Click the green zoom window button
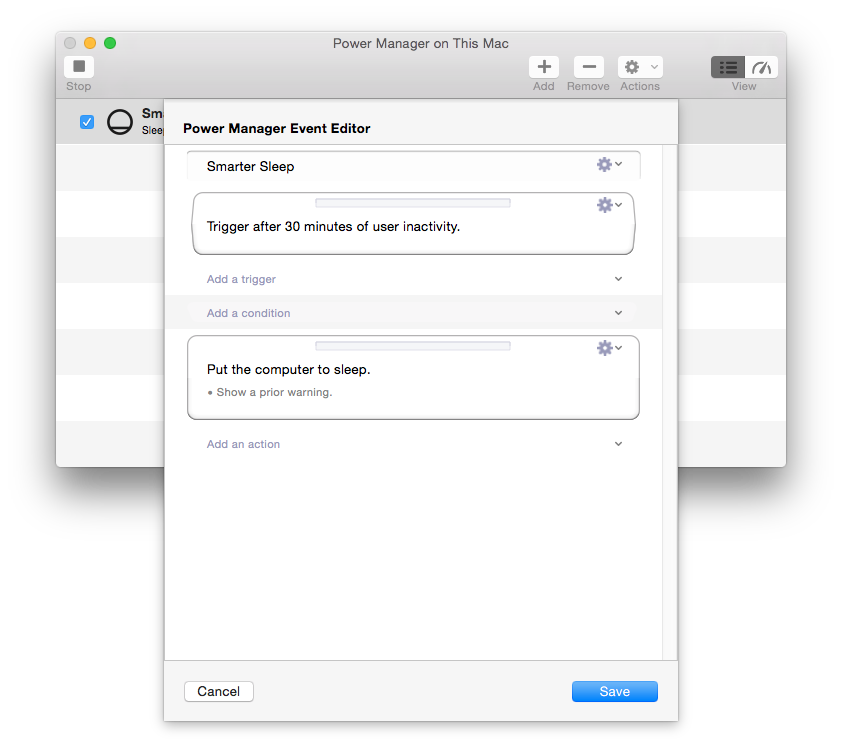842x742 pixels. coord(110,43)
